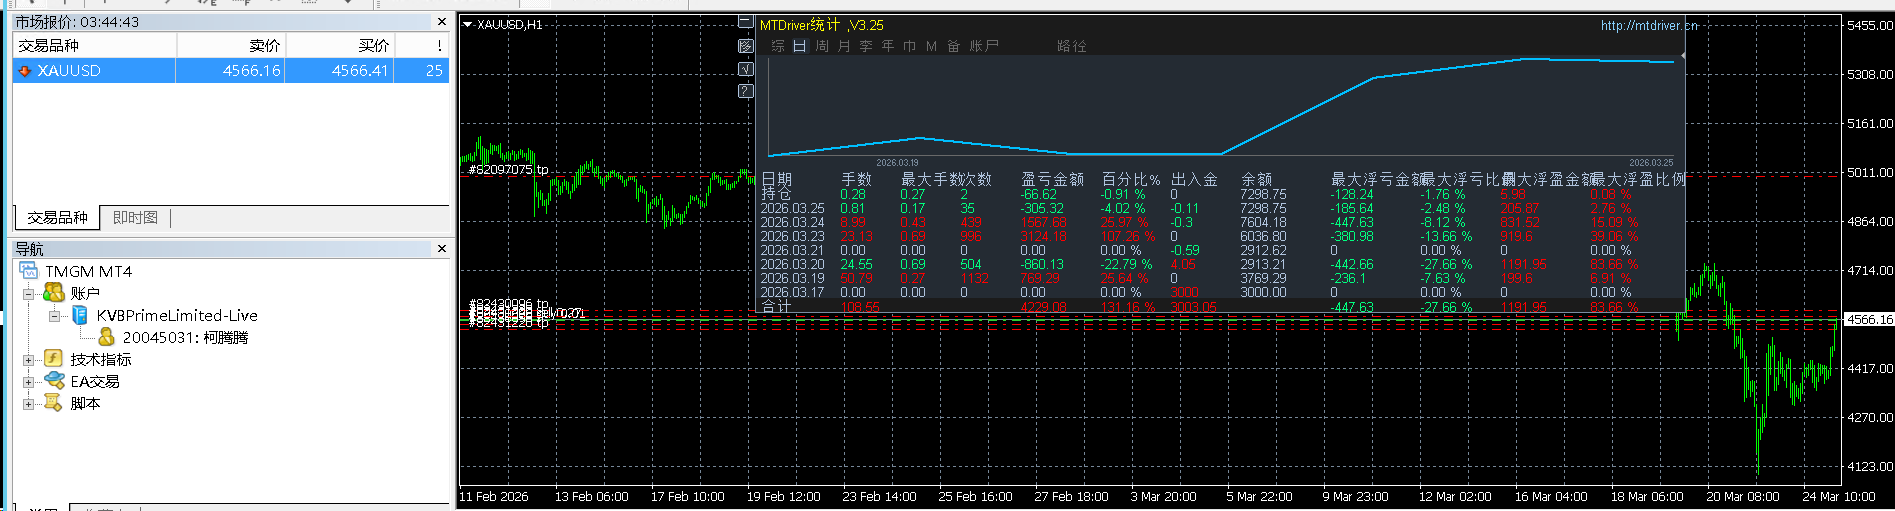Expand the 脚本 tree node
The image size is (1895, 511).
click(x=29, y=404)
